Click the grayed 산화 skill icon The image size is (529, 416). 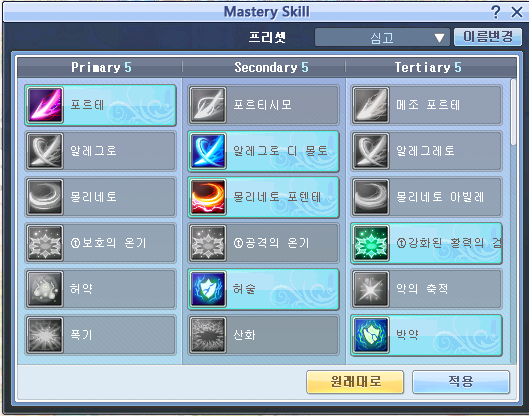pos(208,335)
